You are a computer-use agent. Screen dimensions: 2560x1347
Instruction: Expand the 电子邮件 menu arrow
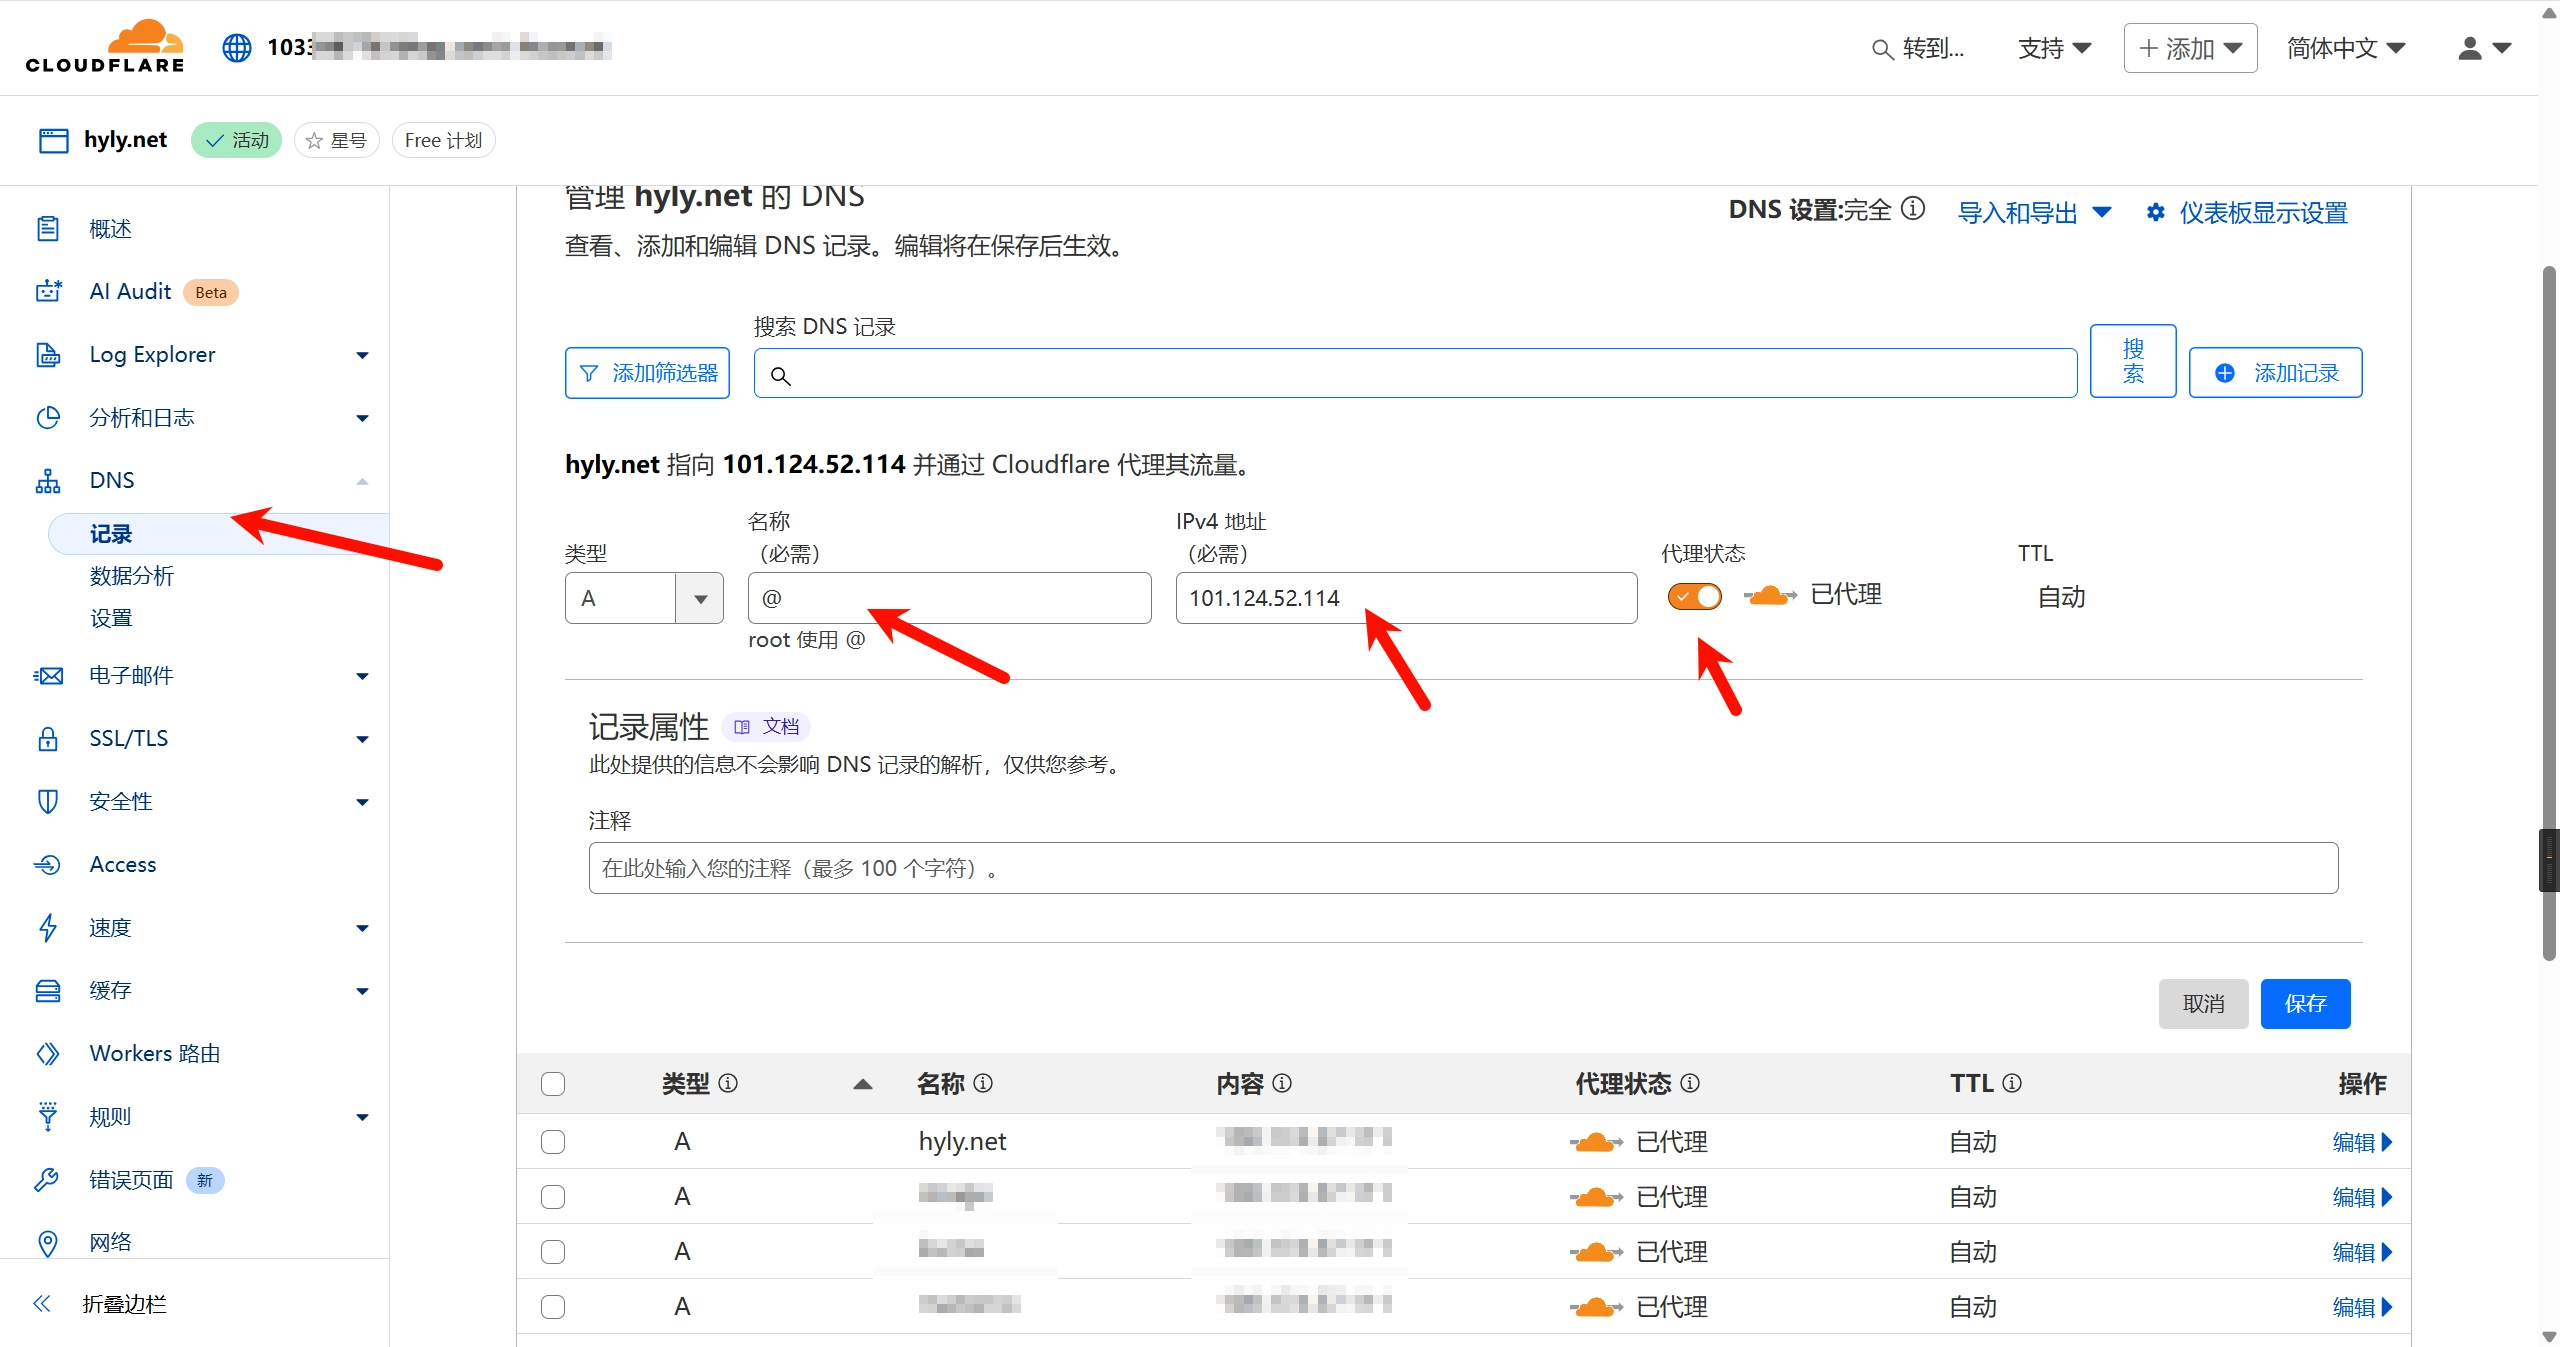click(x=362, y=677)
